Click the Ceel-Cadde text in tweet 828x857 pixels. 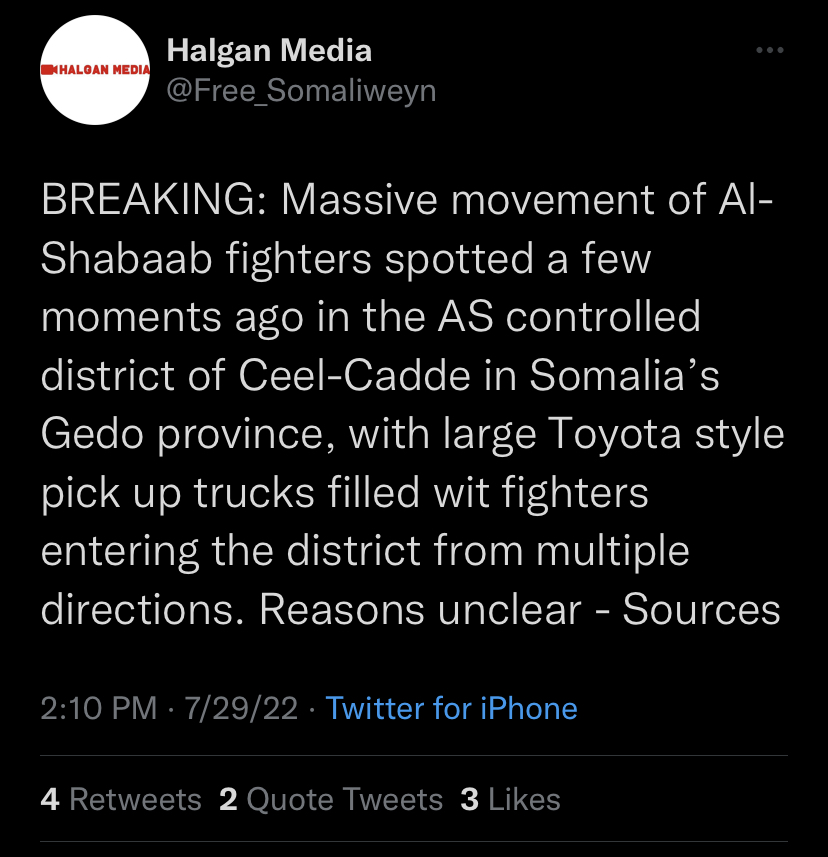354,375
